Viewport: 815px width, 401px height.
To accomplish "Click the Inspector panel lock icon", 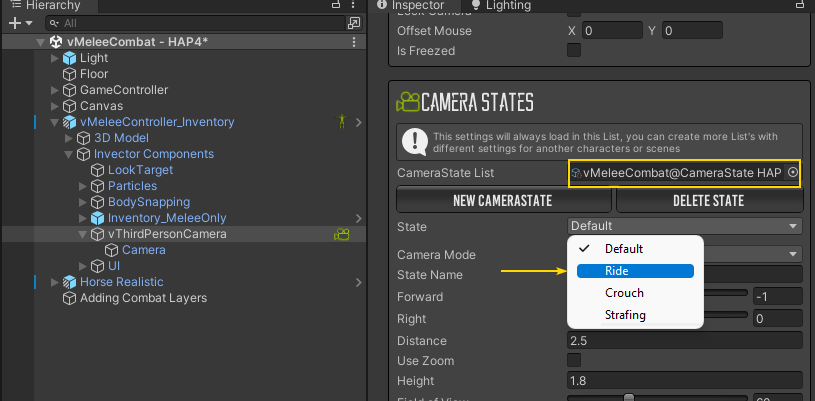I will (x=799, y=5).
